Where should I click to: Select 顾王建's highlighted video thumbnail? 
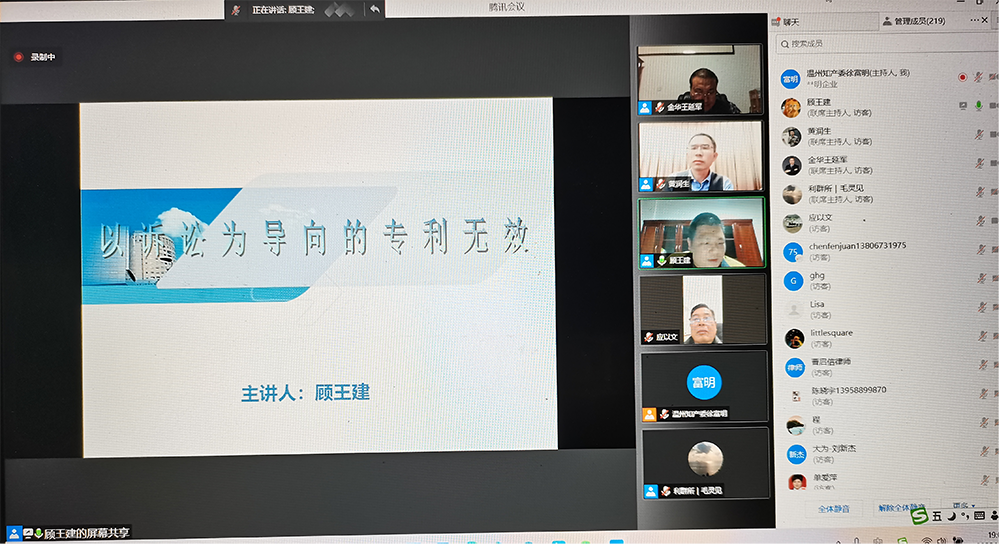click(701, 232)
